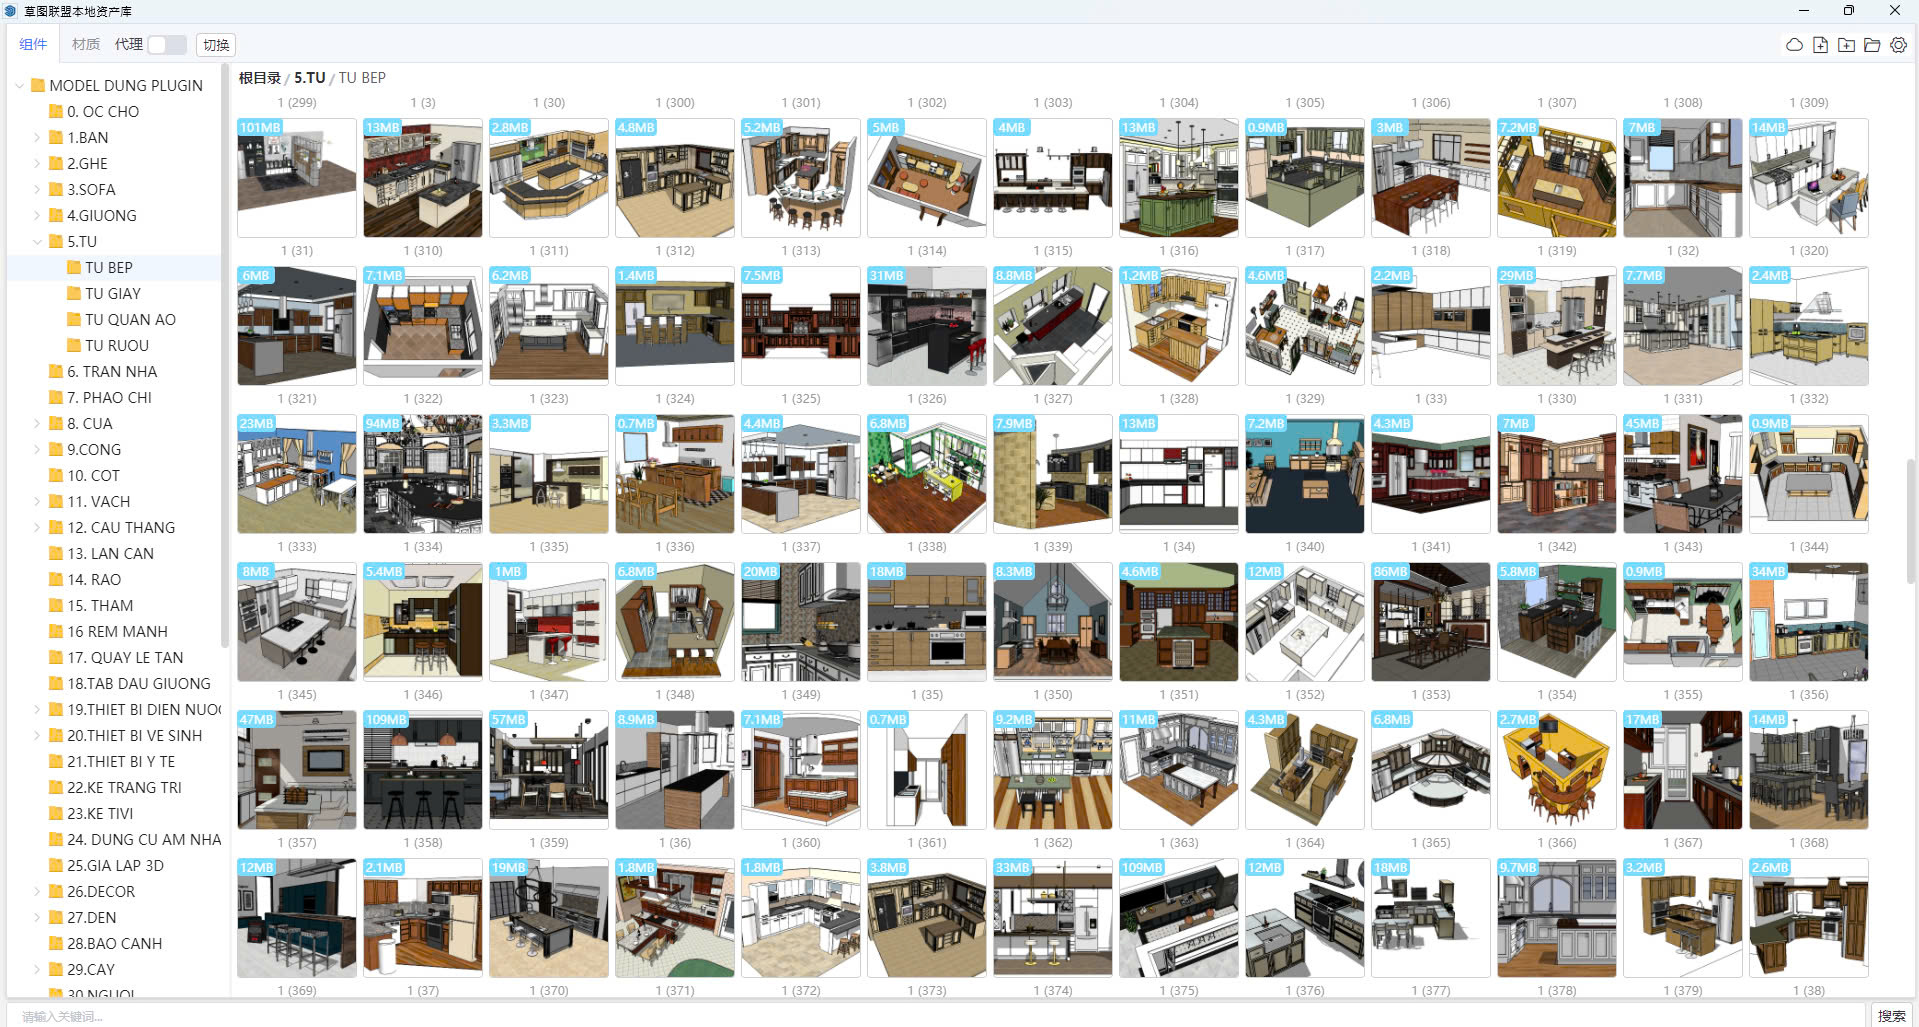The height and width of the screenshot is (1027, 1919).
Task: Click the TU RUOU folder icon
Action: tap(74, 345)
